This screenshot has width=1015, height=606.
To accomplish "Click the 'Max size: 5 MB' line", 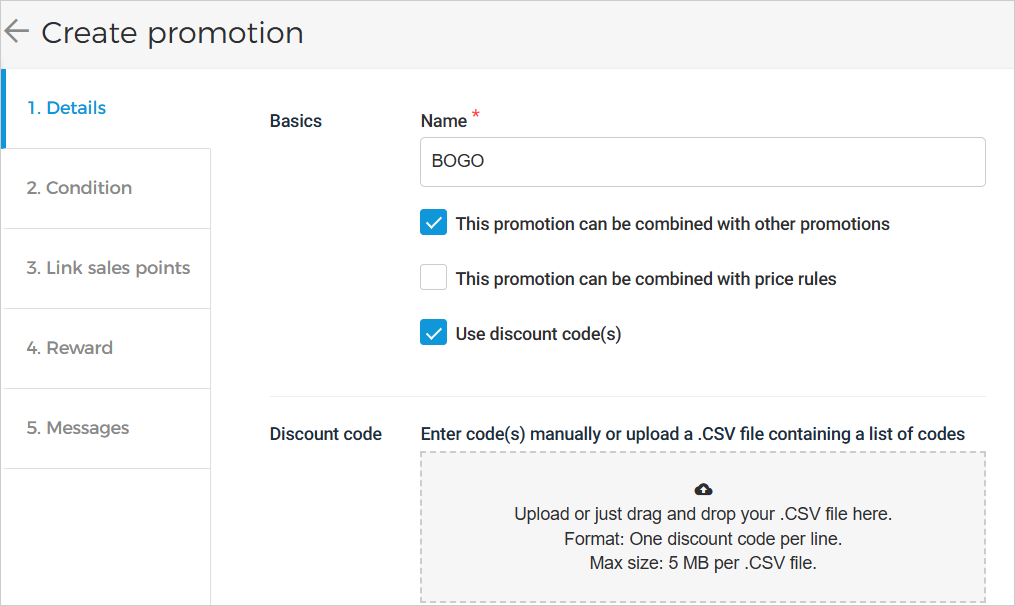I will click(702, 563).
